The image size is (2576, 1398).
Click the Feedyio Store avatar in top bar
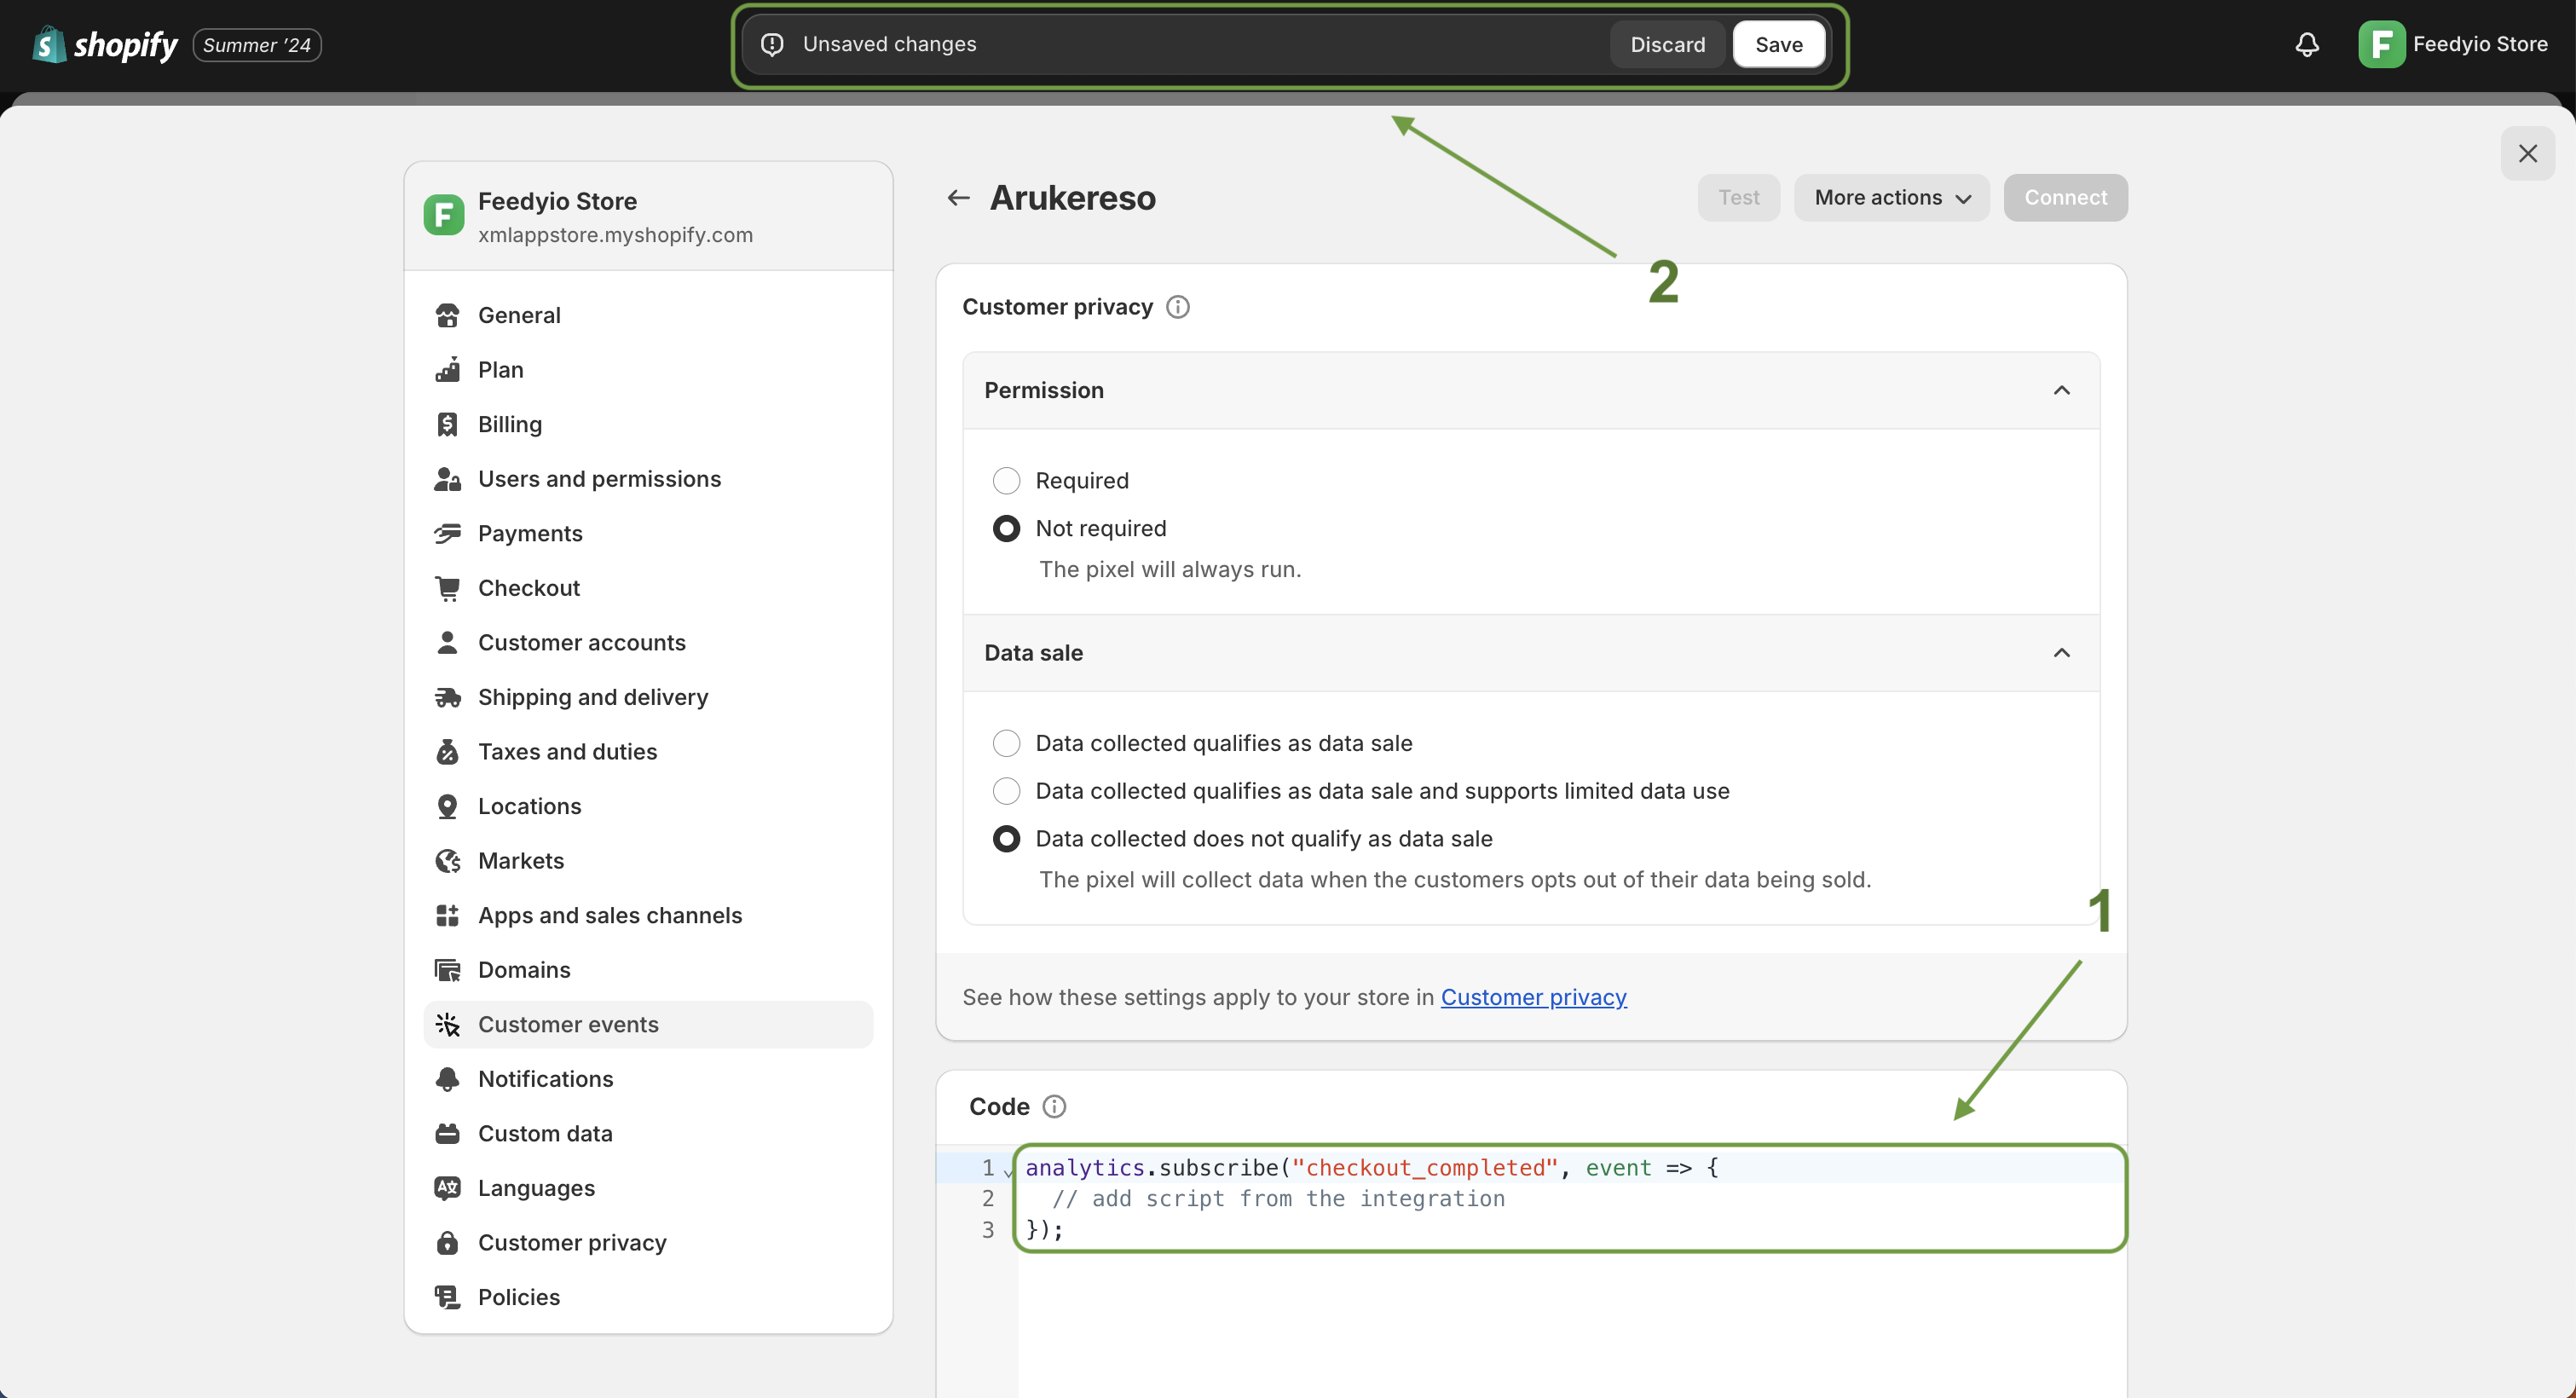point(2382,44)
